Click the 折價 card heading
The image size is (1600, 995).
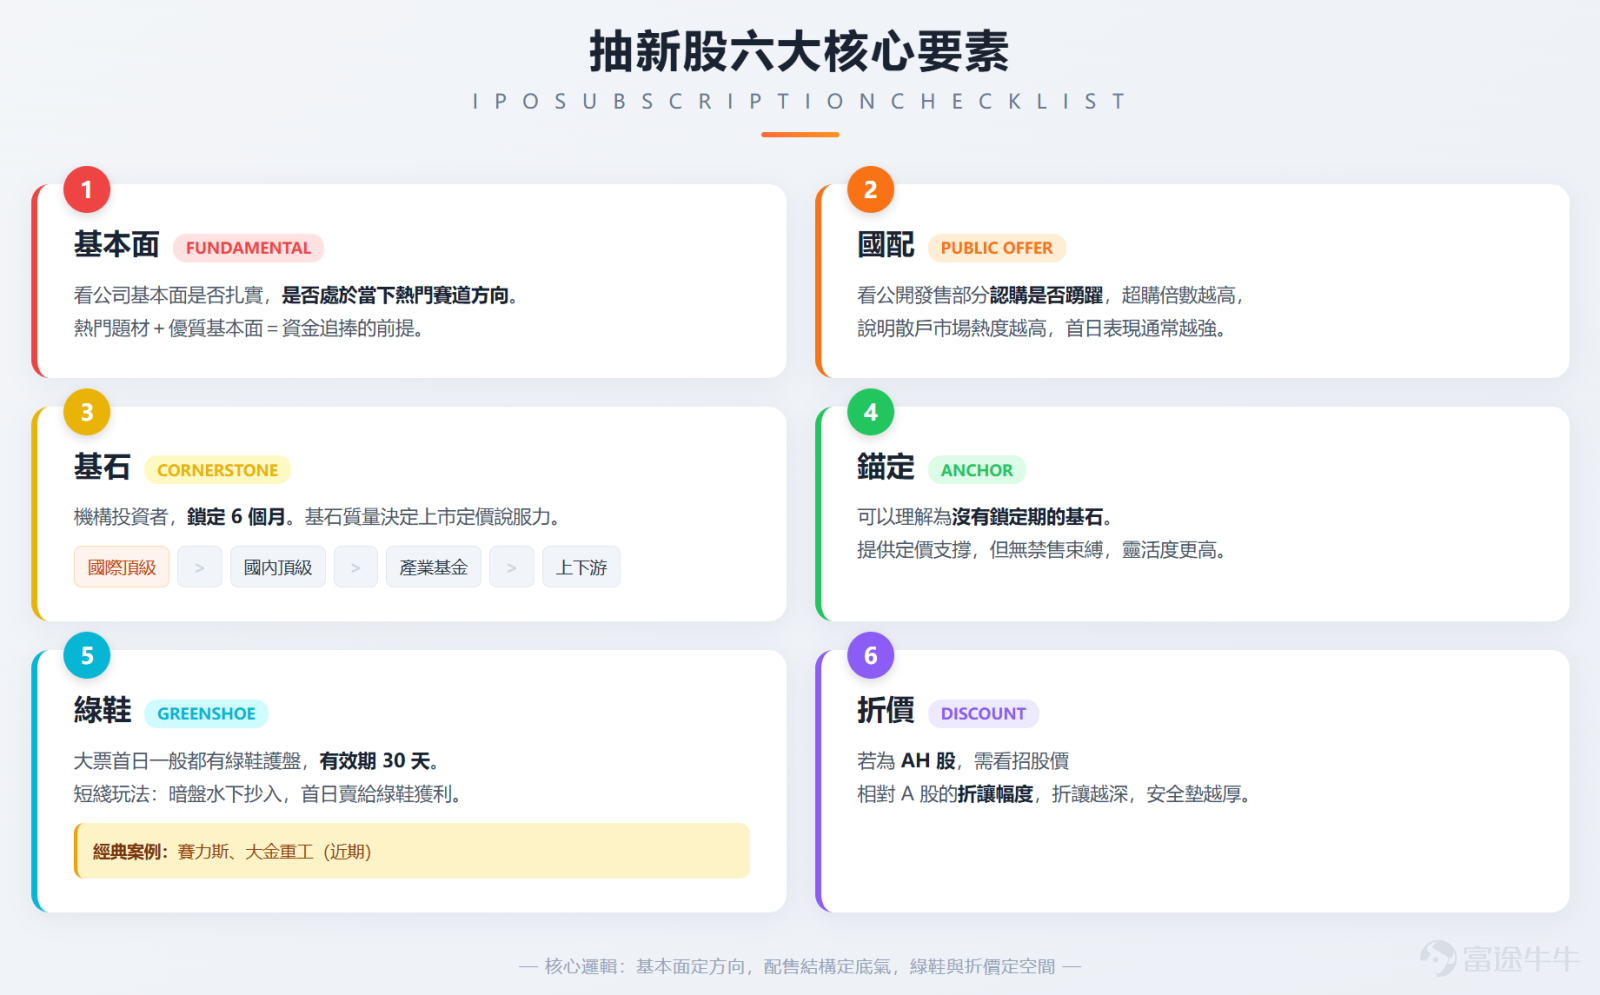(886, 710)
